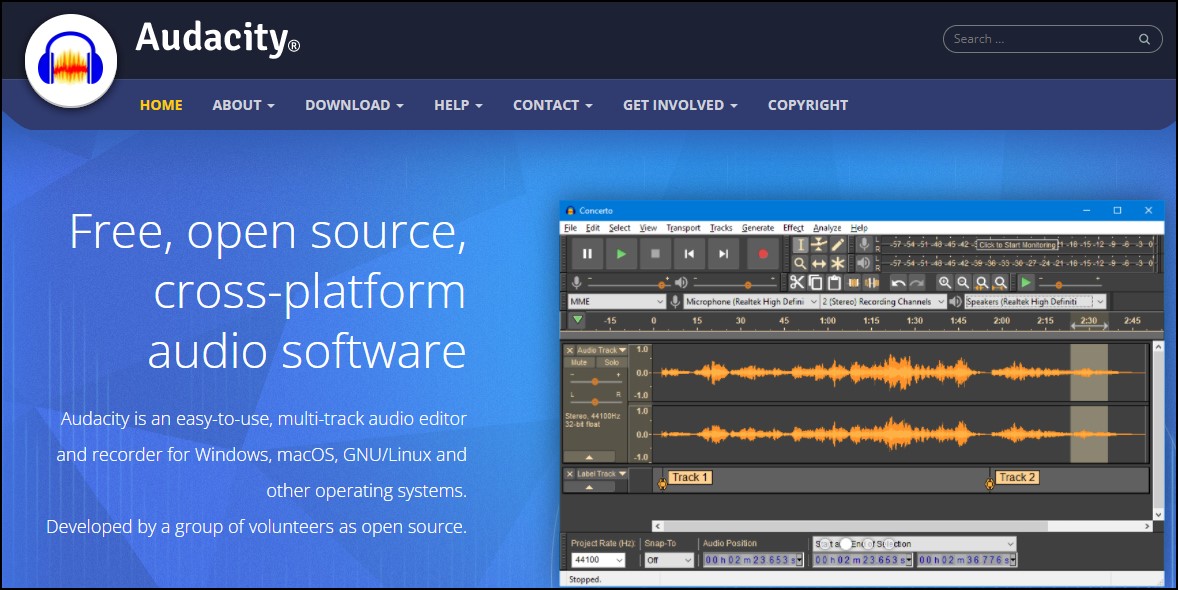Viewport: 1178px width, 590px height.
Task: Click the Pause transport button
Action: (587, 254)
